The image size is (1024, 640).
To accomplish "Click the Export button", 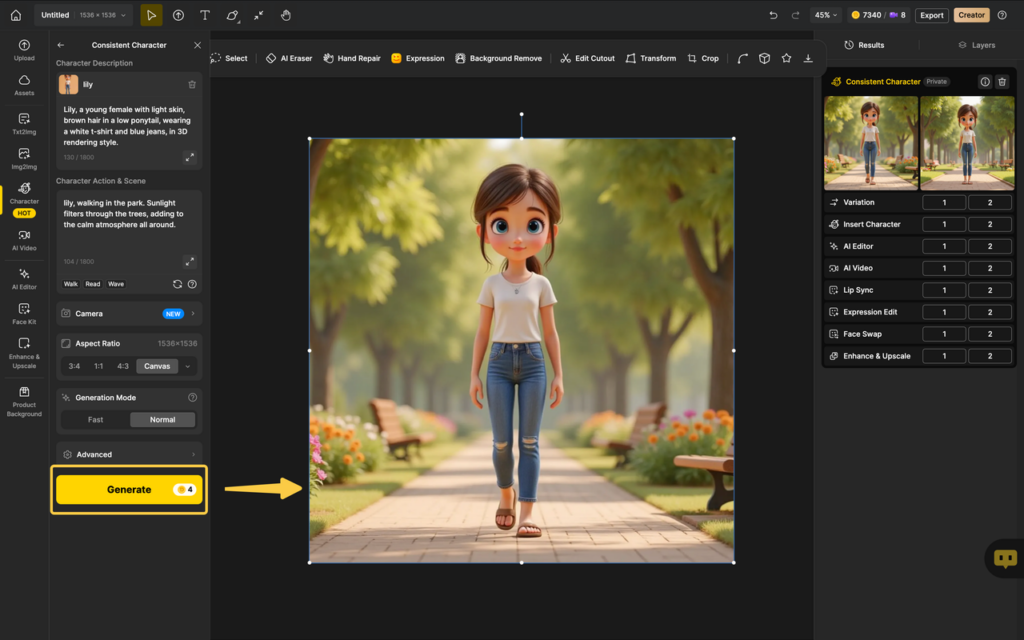I will point(931,15).
